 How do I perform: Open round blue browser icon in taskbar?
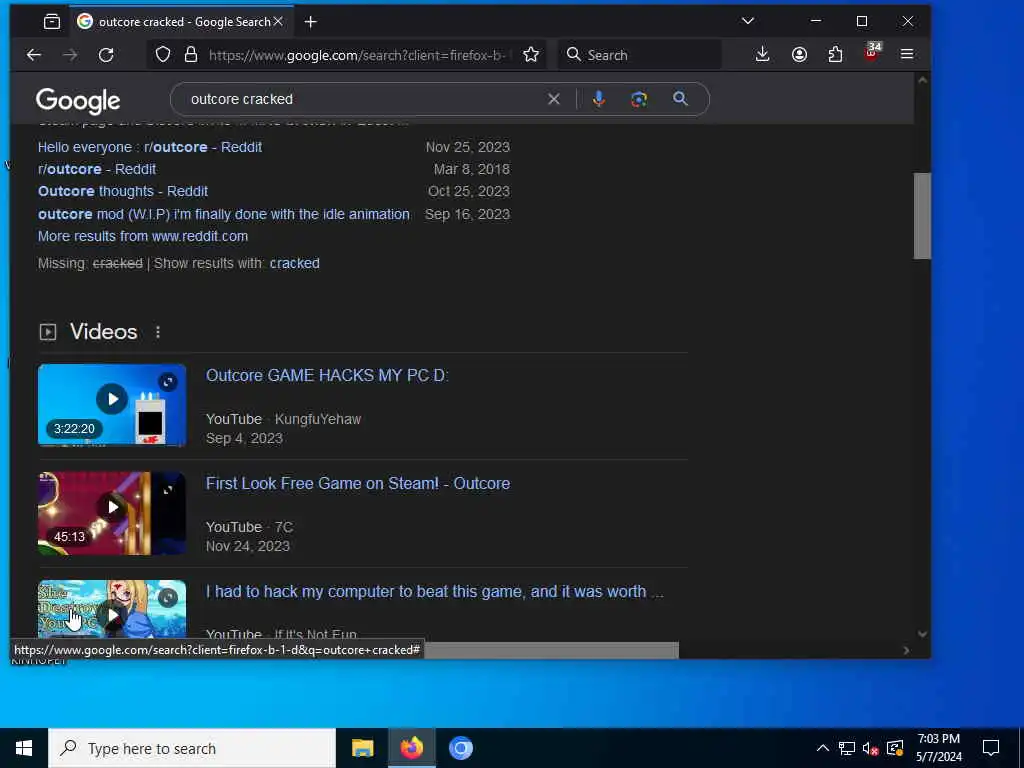tap(461, 748)
